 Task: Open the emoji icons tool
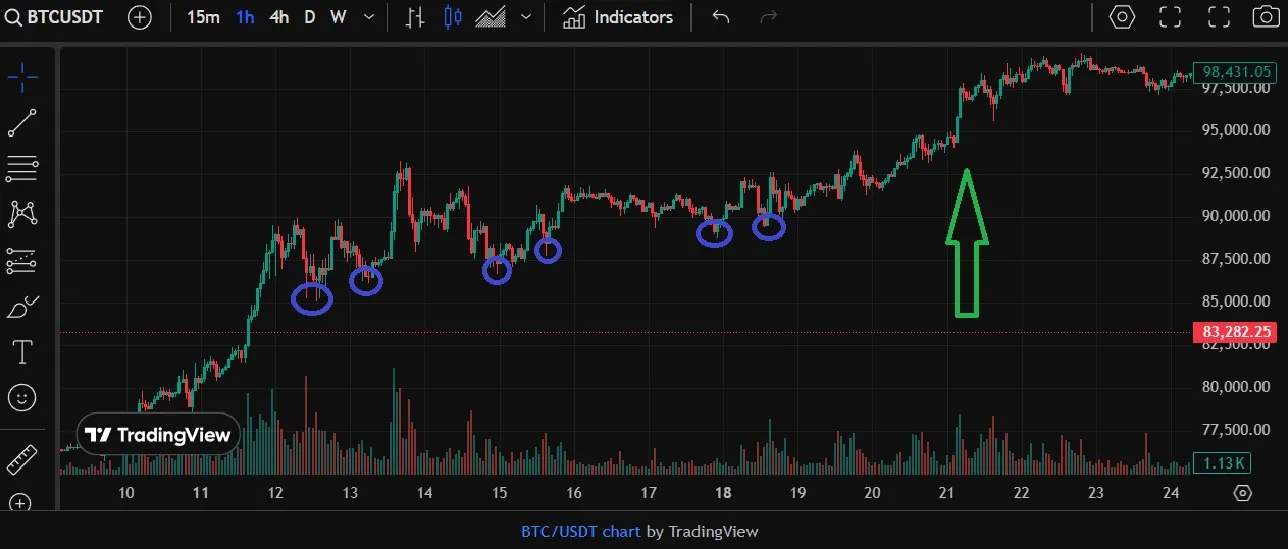coord(22,398)
